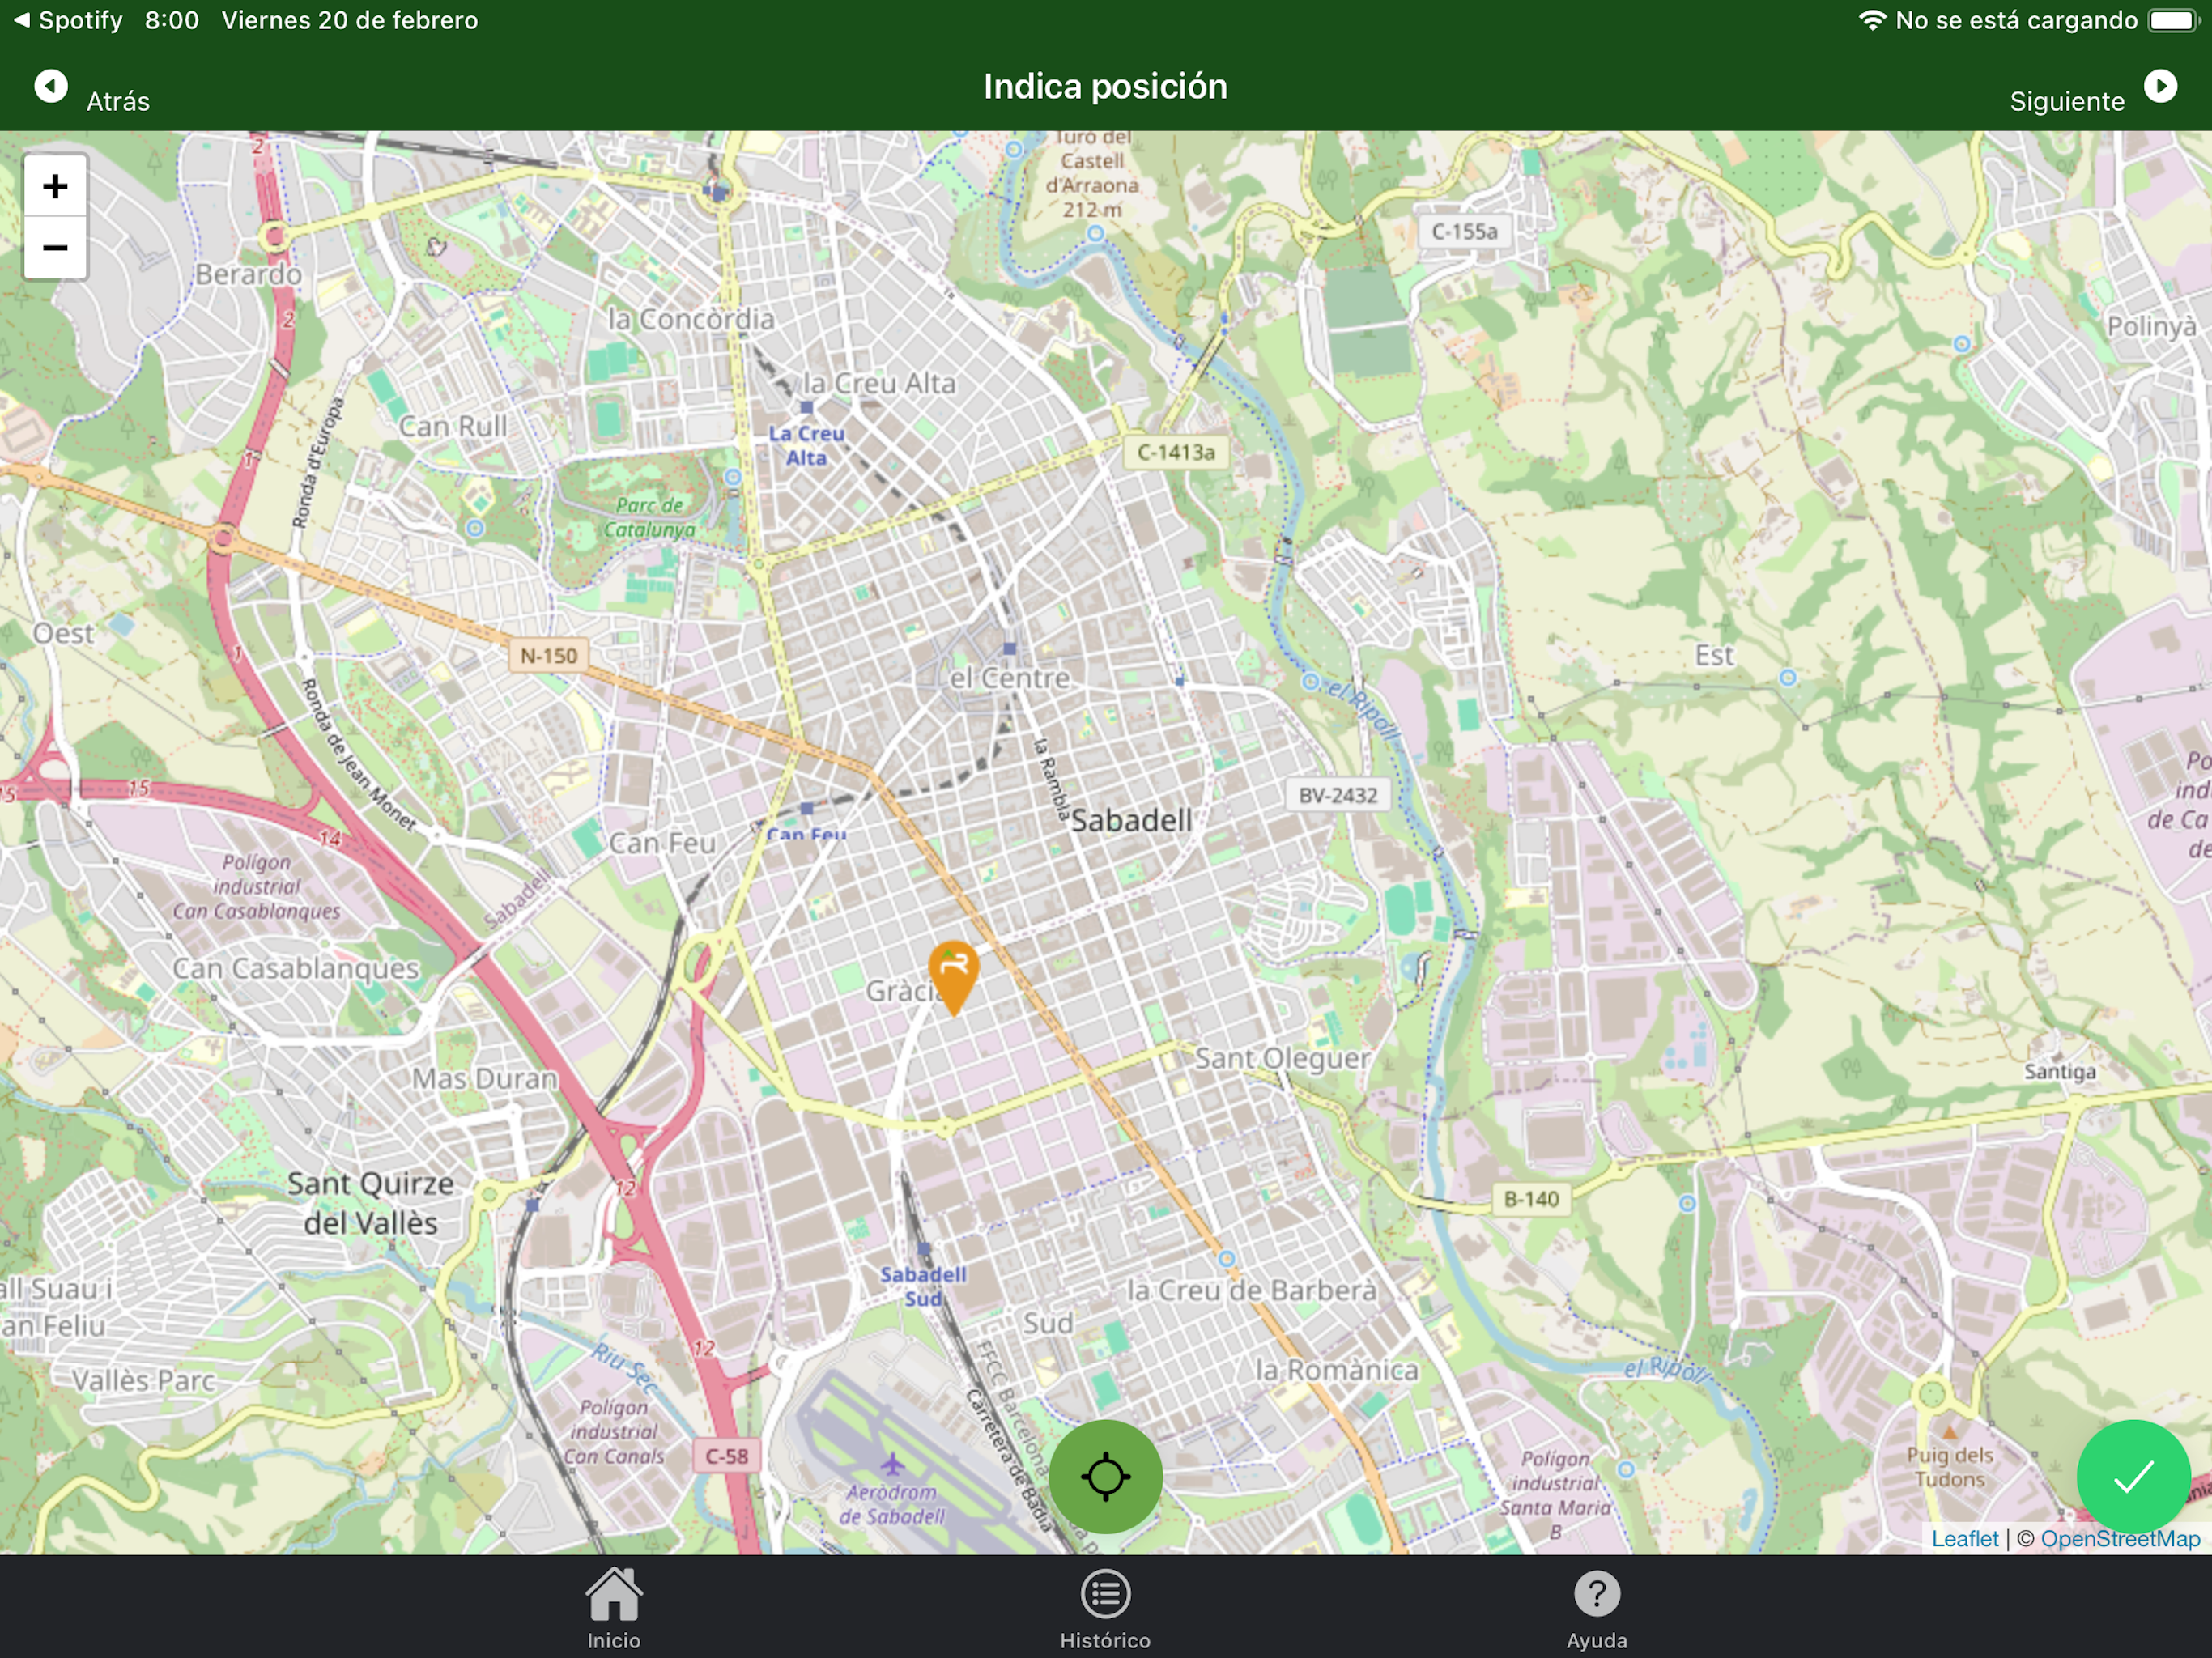The image size is (2212, 1658).
Task: Click the Sabadell Sud station label
Action: coord(923,1286)
